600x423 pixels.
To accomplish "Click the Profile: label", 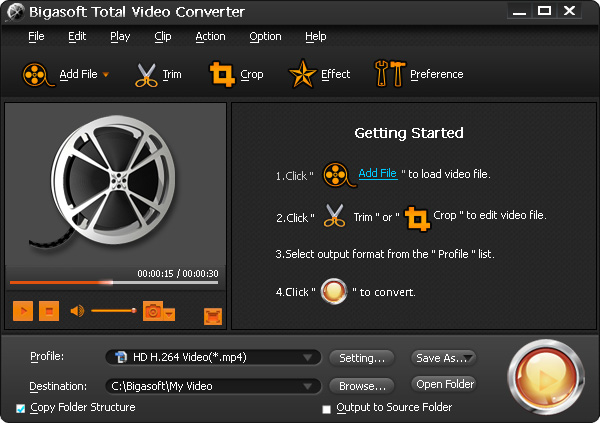I will [x=47, y=356].
